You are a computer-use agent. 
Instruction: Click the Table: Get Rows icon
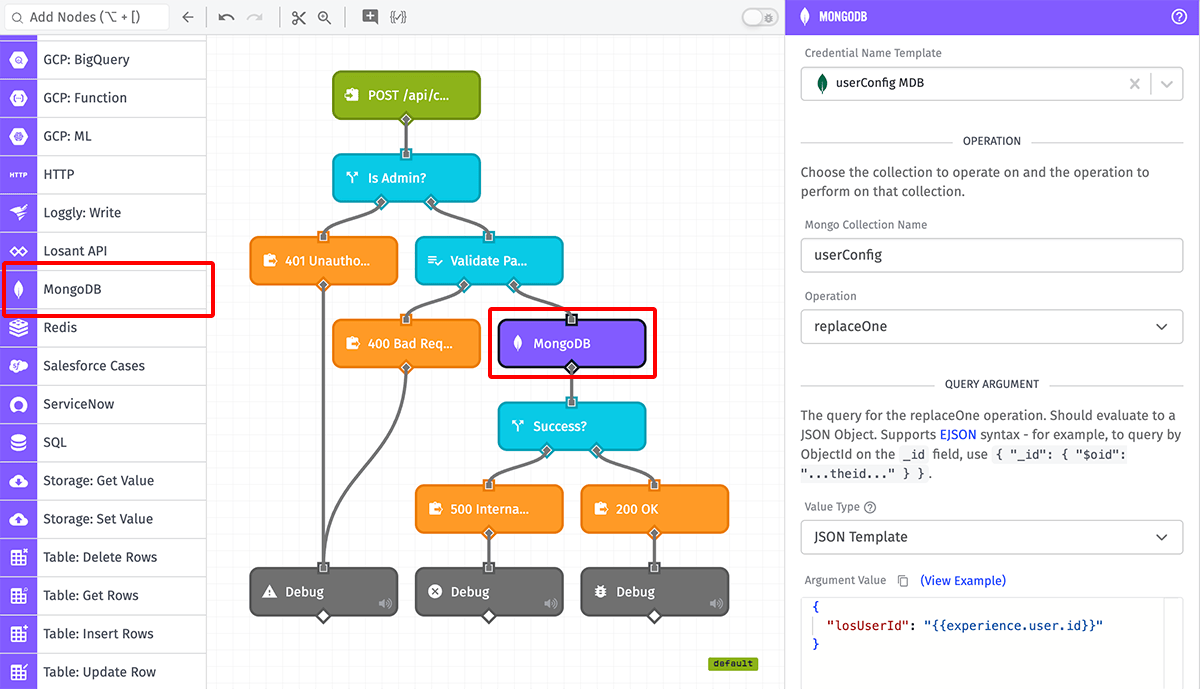[x=18, y=596]
